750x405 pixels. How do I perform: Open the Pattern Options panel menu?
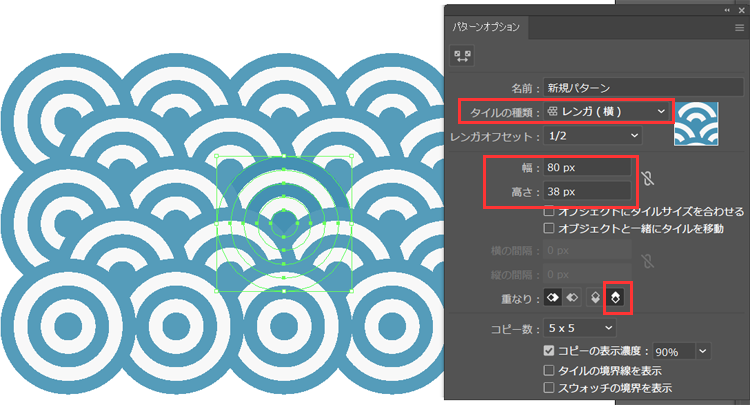point(739,28)
